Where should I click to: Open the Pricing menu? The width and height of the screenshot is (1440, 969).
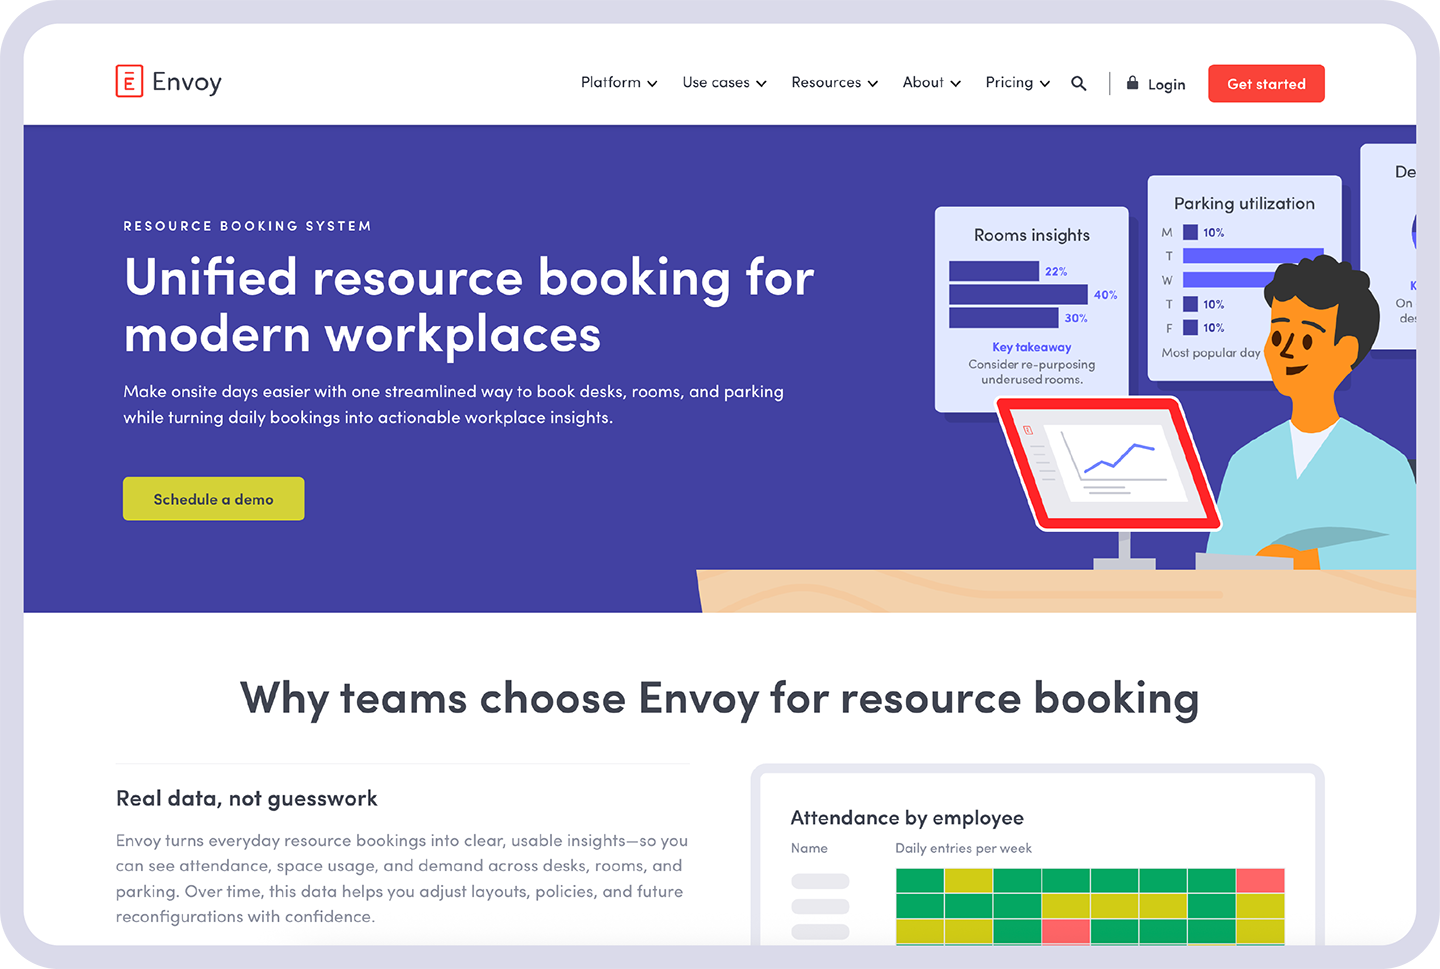pyautogui.click(x=1017, y=83)
